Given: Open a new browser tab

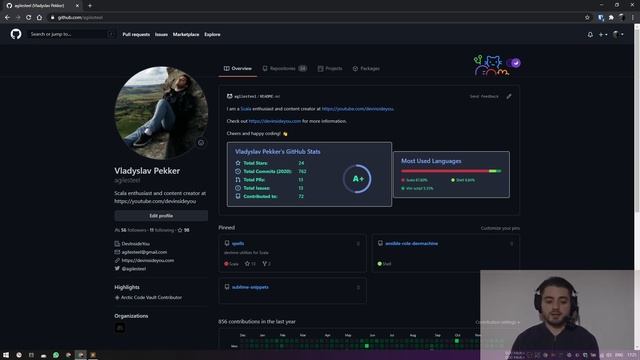Looking at the screenshot, I should coord(90,6).
